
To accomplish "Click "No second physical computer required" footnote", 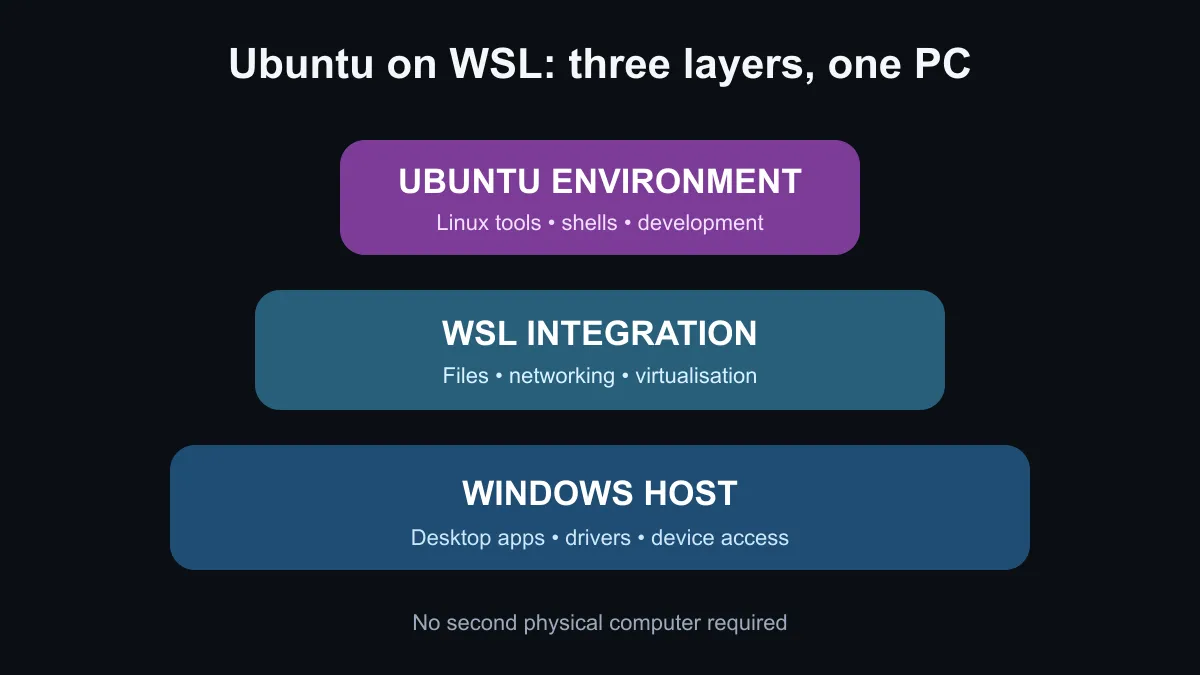I will click(600, 623).
